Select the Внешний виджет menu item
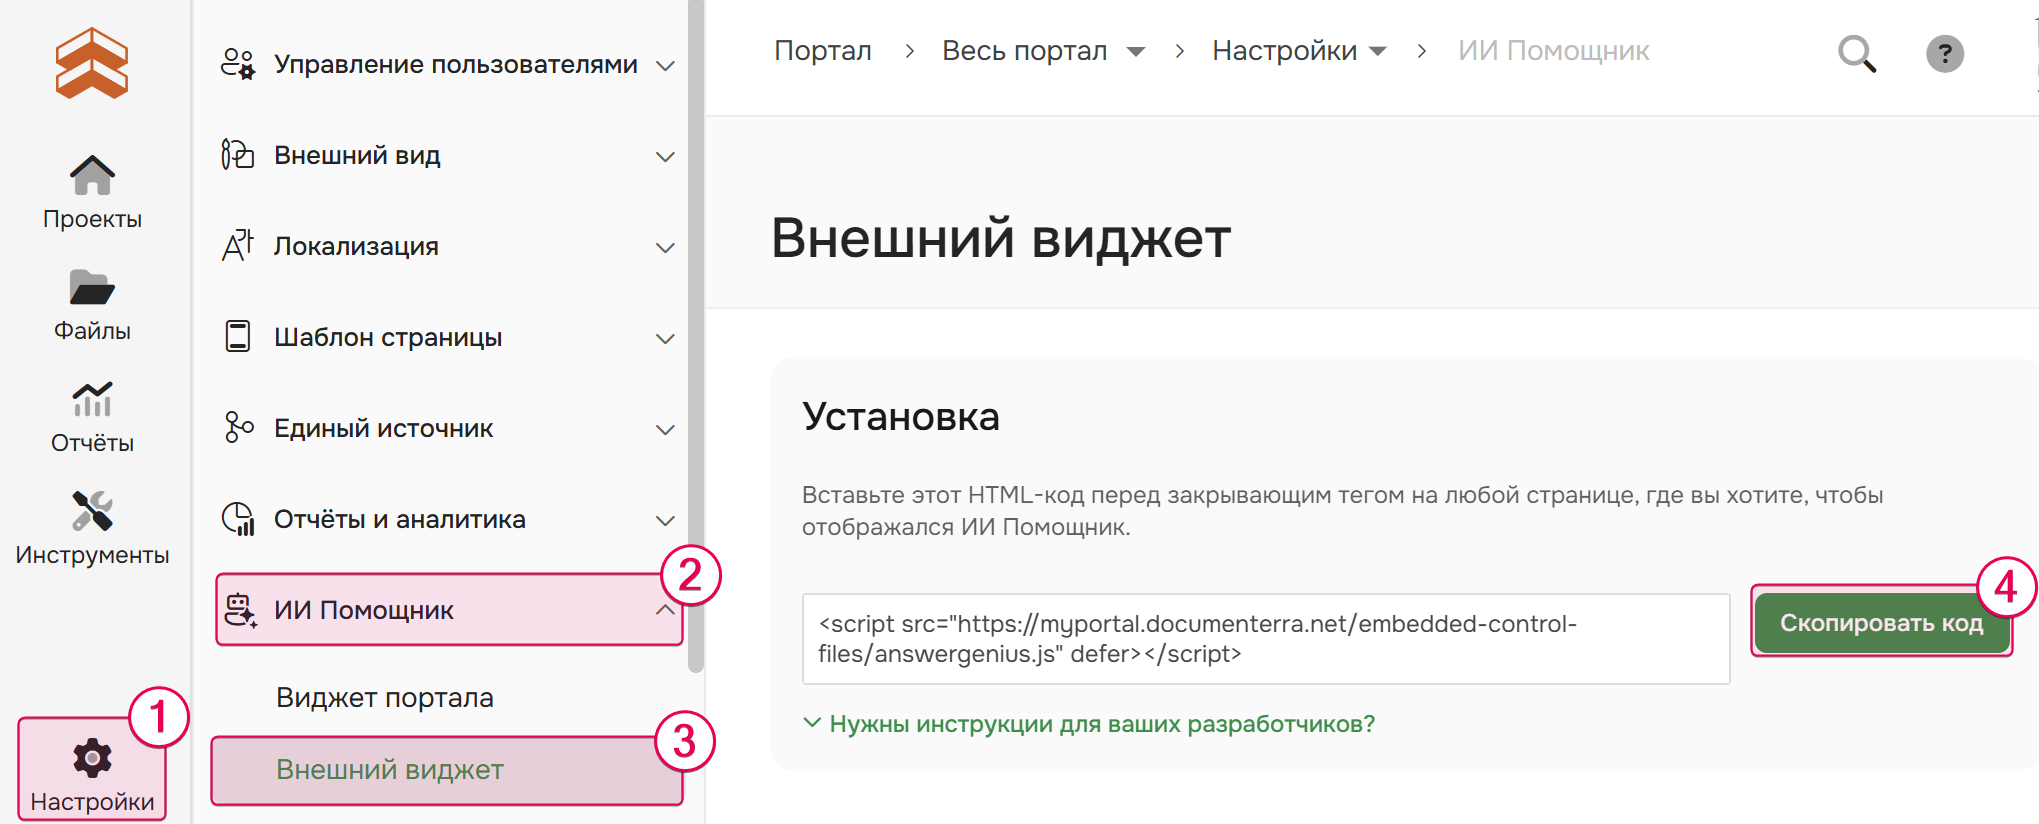Image resolution: width=2039 pixels, height=824 pixels. 447,770
